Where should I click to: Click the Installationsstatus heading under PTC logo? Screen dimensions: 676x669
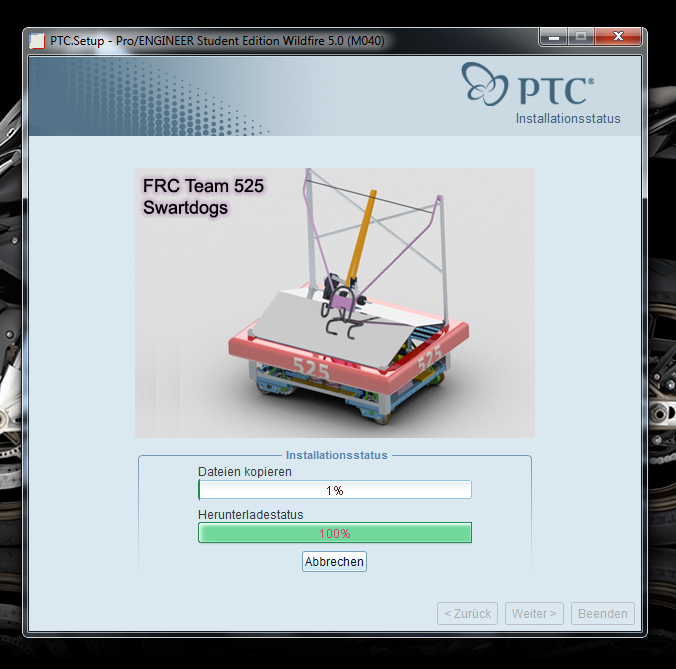pos(568,119)
